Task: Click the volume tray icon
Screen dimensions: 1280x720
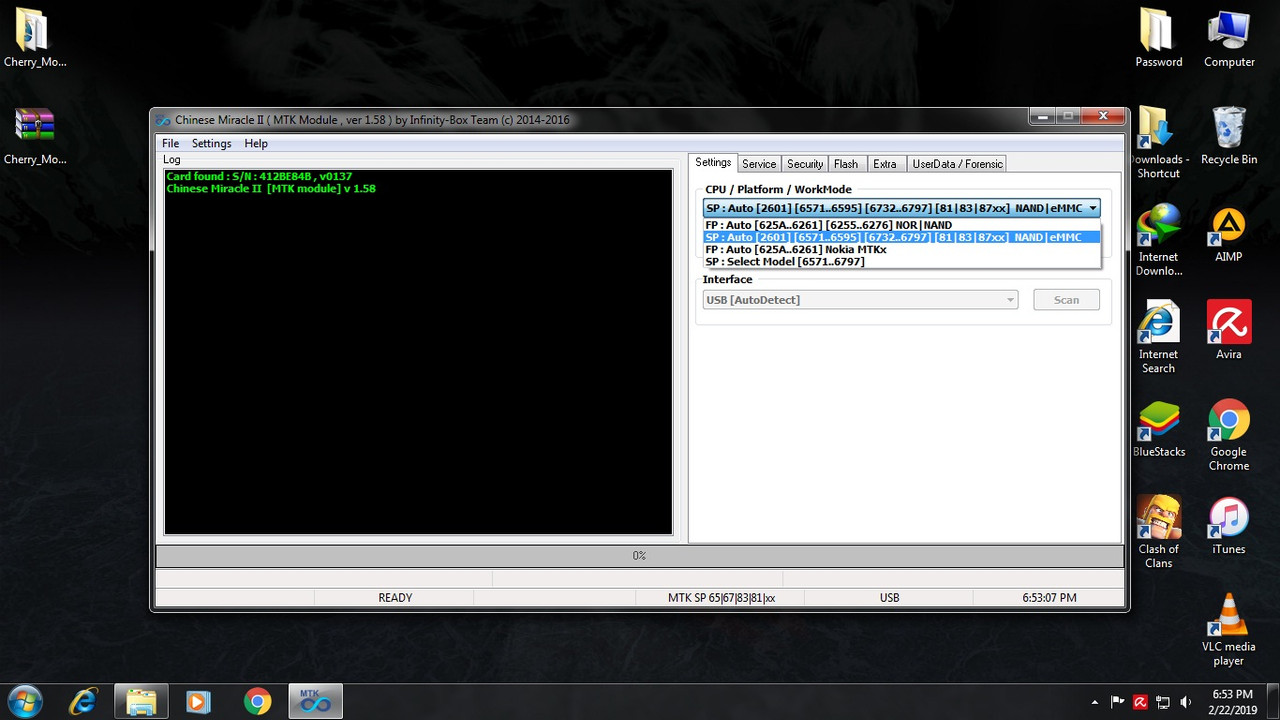Action: pos(1187,702)
